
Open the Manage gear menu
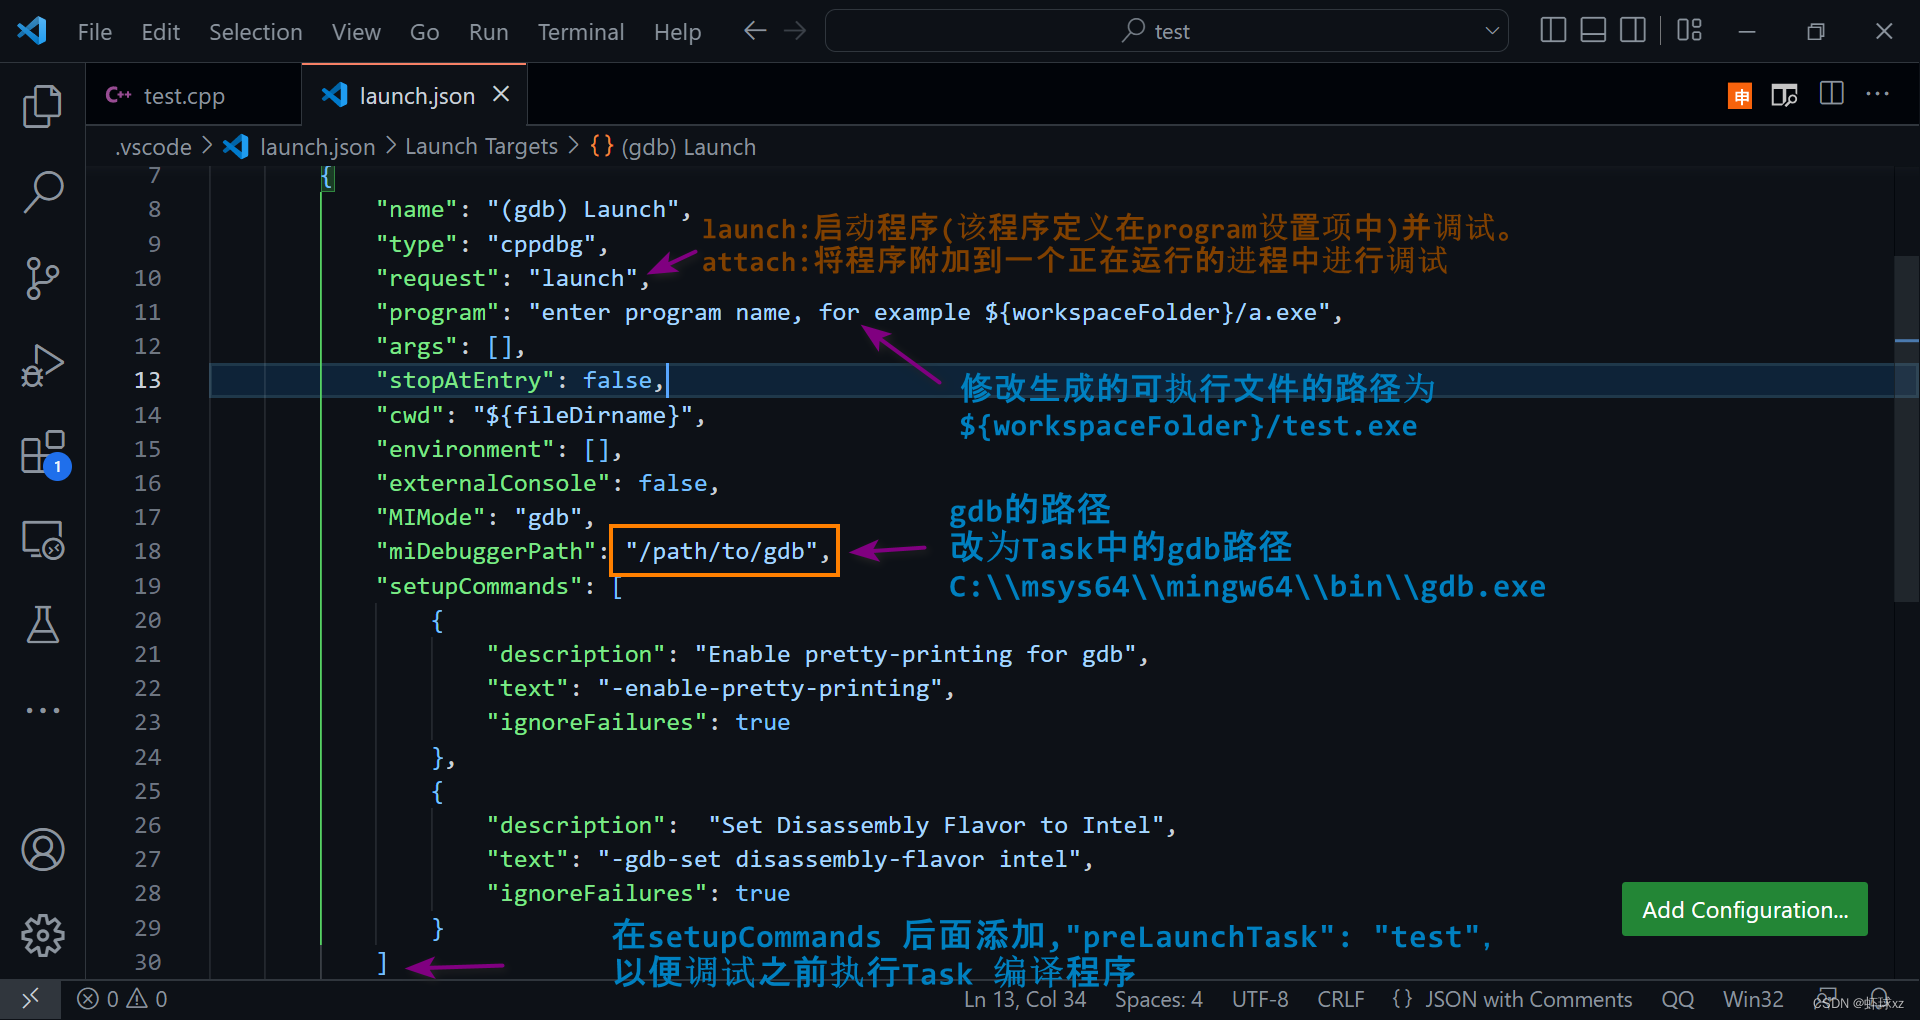point(42,936)
